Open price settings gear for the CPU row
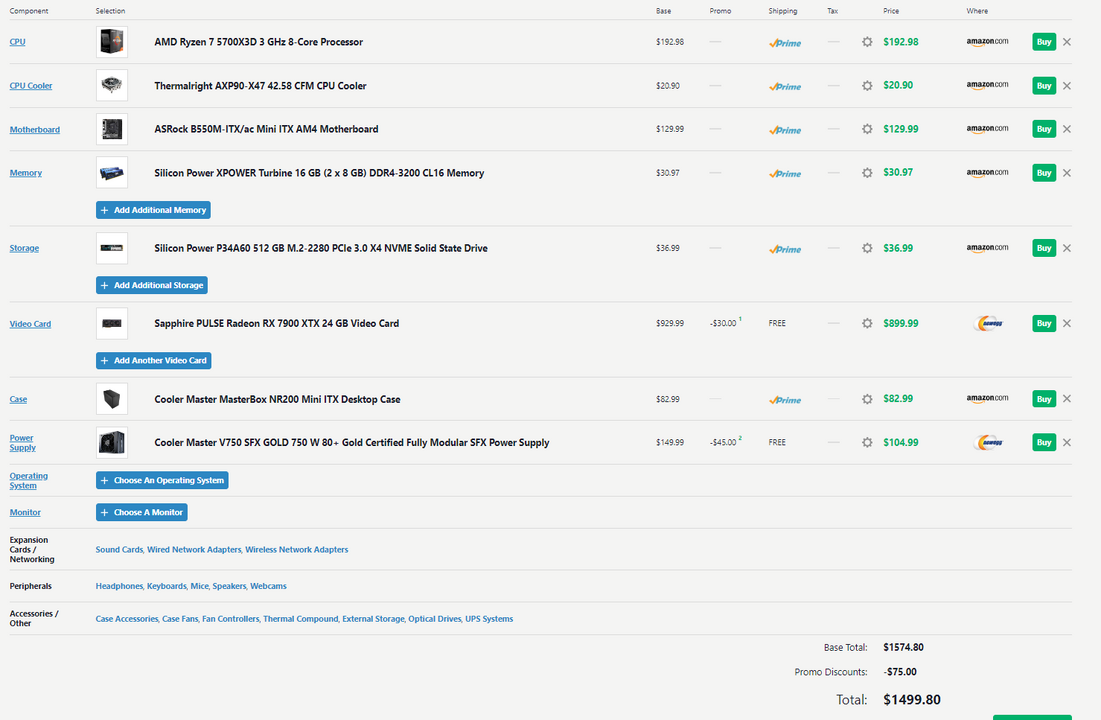The image size is (1101, 720). click(867, 42)
